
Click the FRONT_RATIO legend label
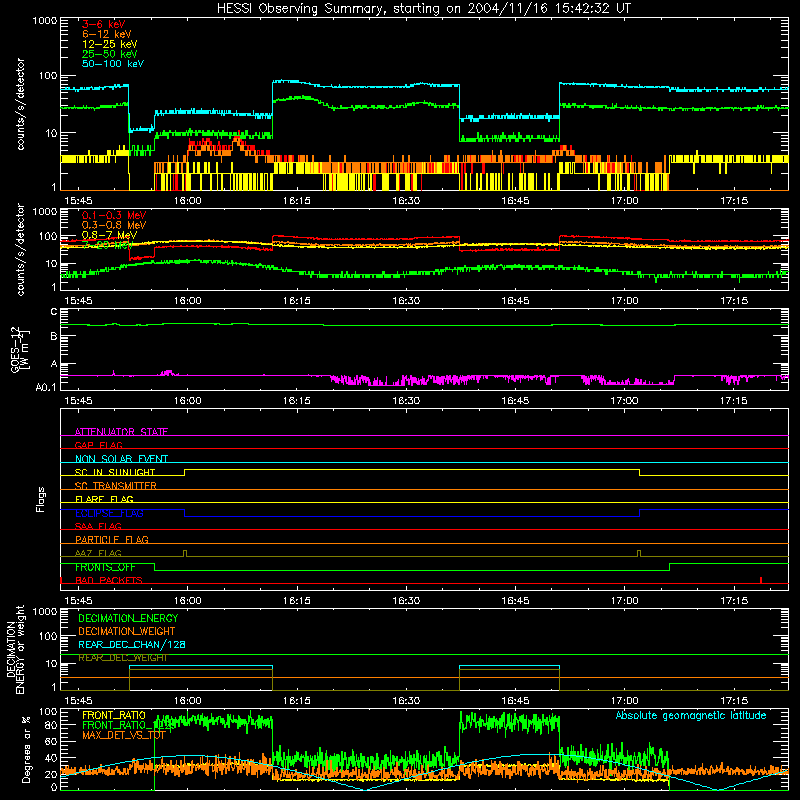click(x=114, y=715)
